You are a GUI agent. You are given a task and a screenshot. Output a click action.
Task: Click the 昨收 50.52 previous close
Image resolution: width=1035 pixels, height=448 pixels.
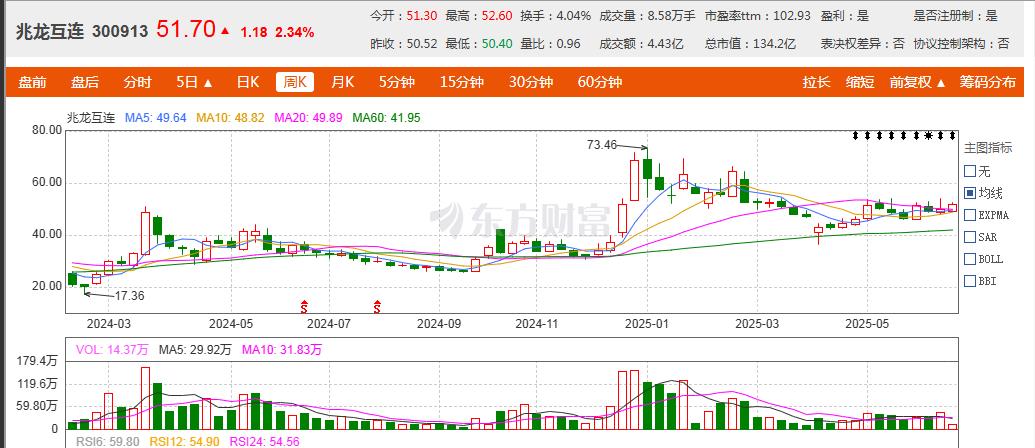pos(403,44)
